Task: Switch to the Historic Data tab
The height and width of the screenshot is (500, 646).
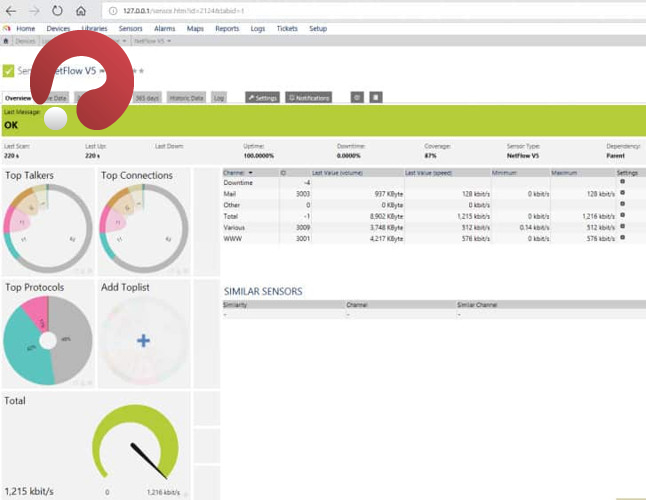Action: (x=185, y=98)
